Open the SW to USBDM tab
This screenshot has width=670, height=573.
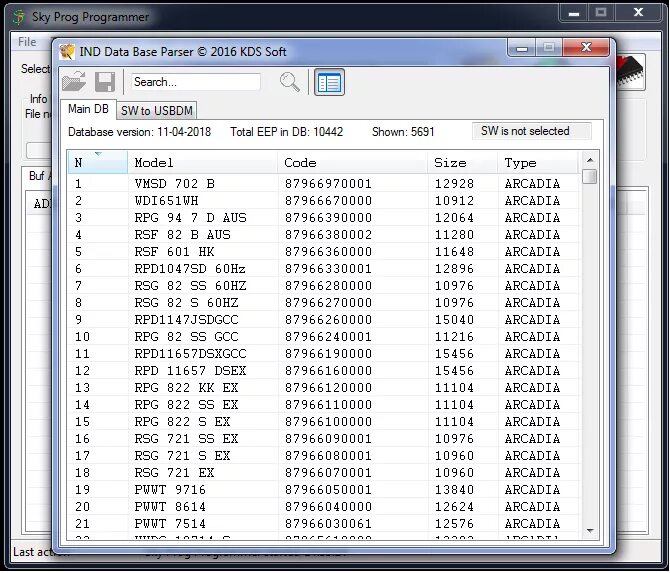(x=157, y=111)
